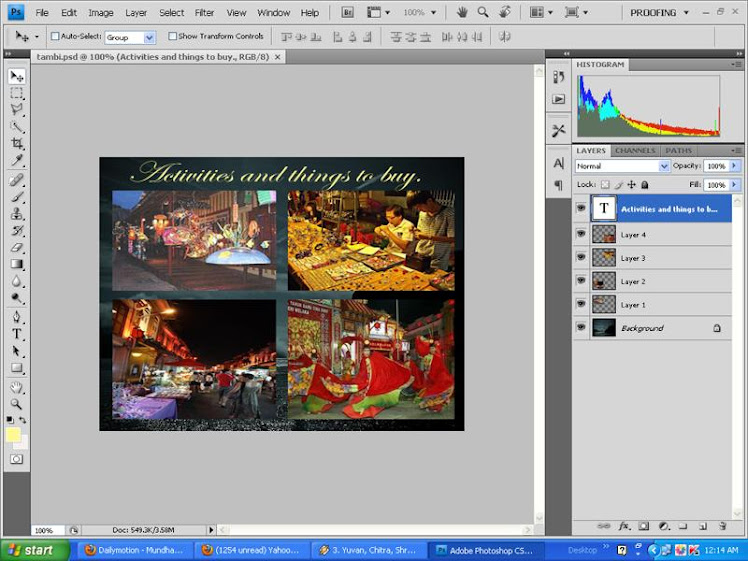Select the Lasso tool

17,110
